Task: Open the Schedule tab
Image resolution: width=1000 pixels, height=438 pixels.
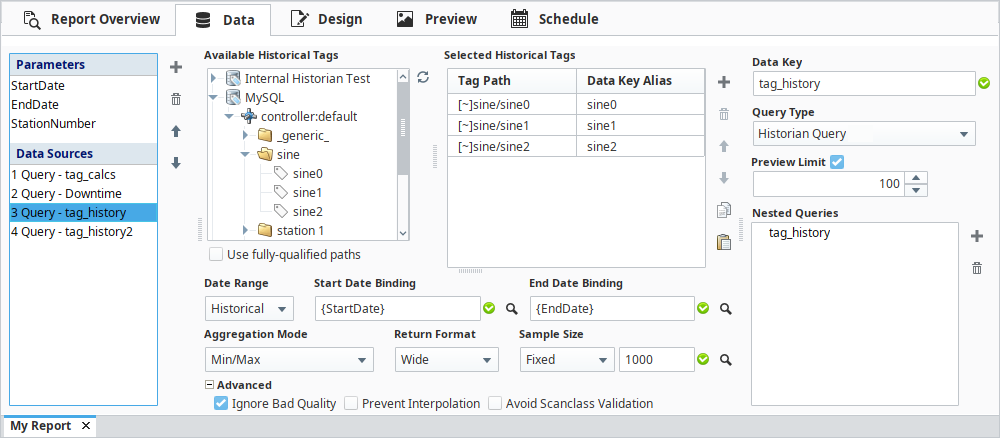Action: [x=554, y=19]
